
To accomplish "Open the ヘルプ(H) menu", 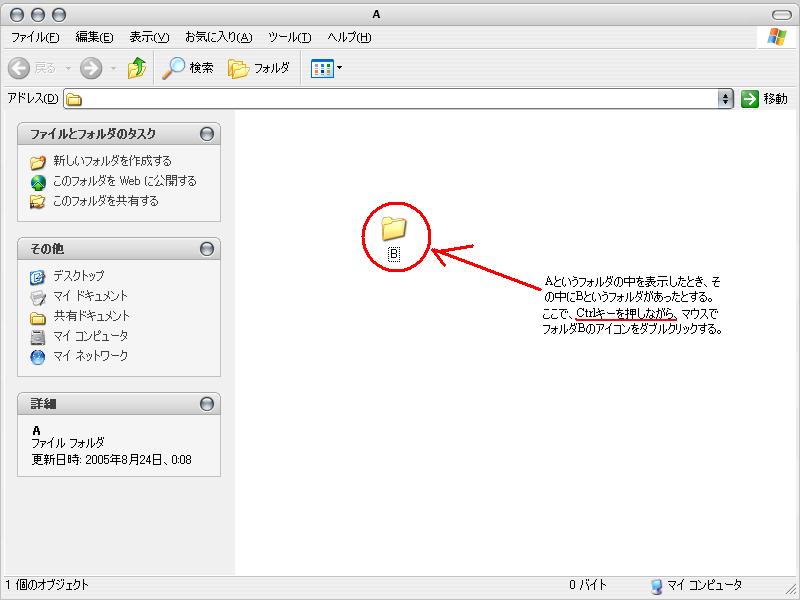I will (x=349, y=37).
